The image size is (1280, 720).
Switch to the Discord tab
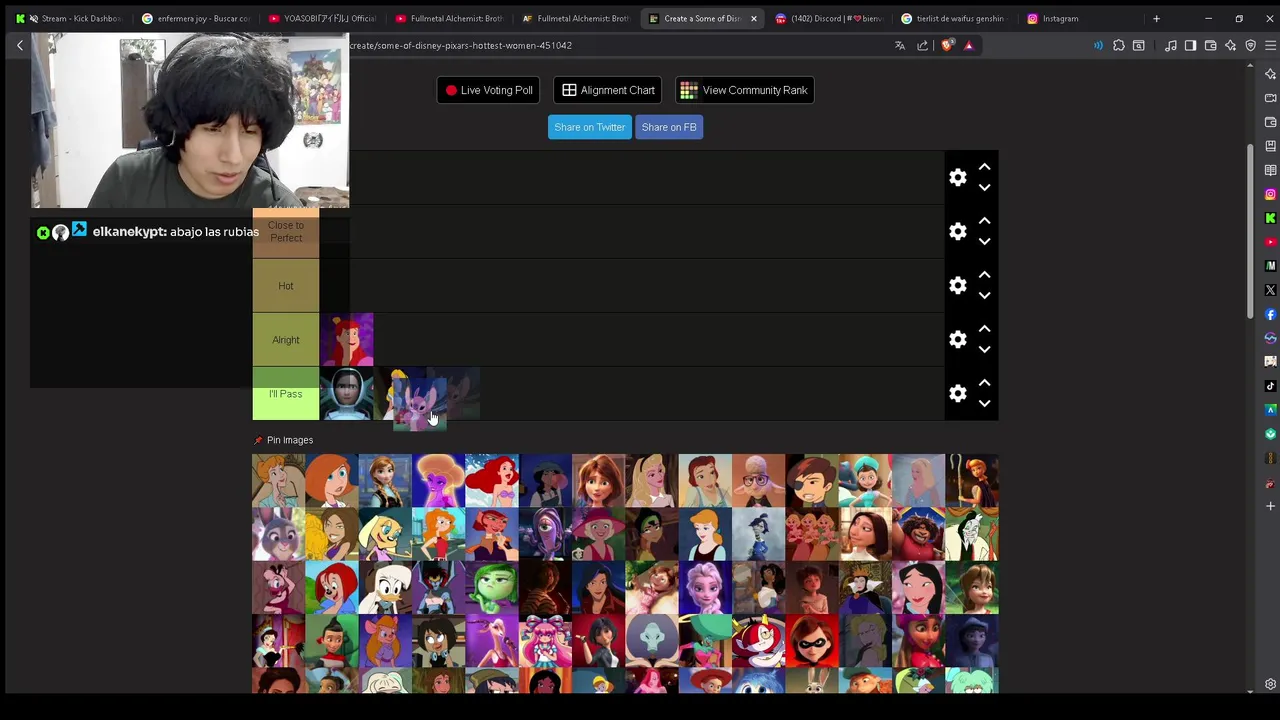pyautogui.click(x=830, y=18)
